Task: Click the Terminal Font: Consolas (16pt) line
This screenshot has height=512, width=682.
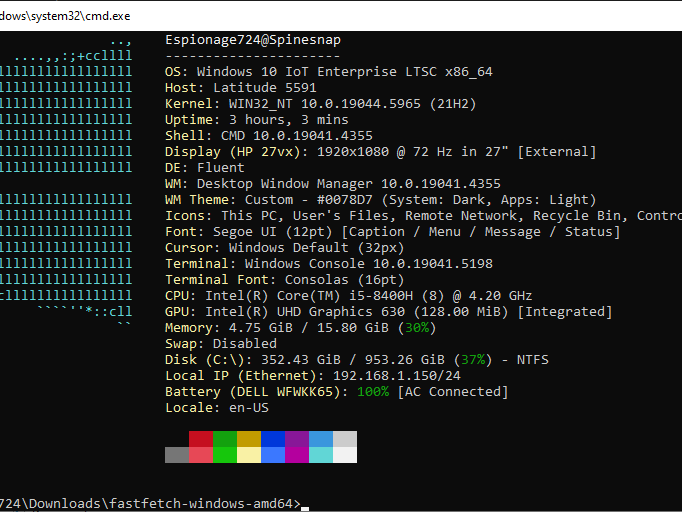Action: pyautogui.click(x=284, y=280)
